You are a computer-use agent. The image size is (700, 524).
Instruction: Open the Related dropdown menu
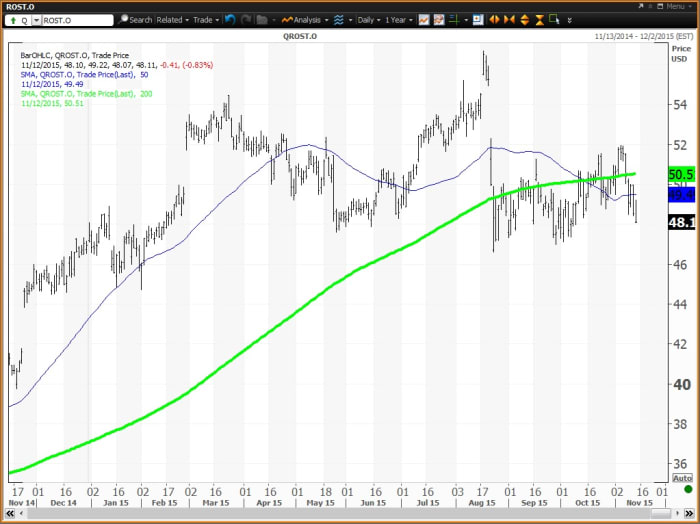point(172,20)
